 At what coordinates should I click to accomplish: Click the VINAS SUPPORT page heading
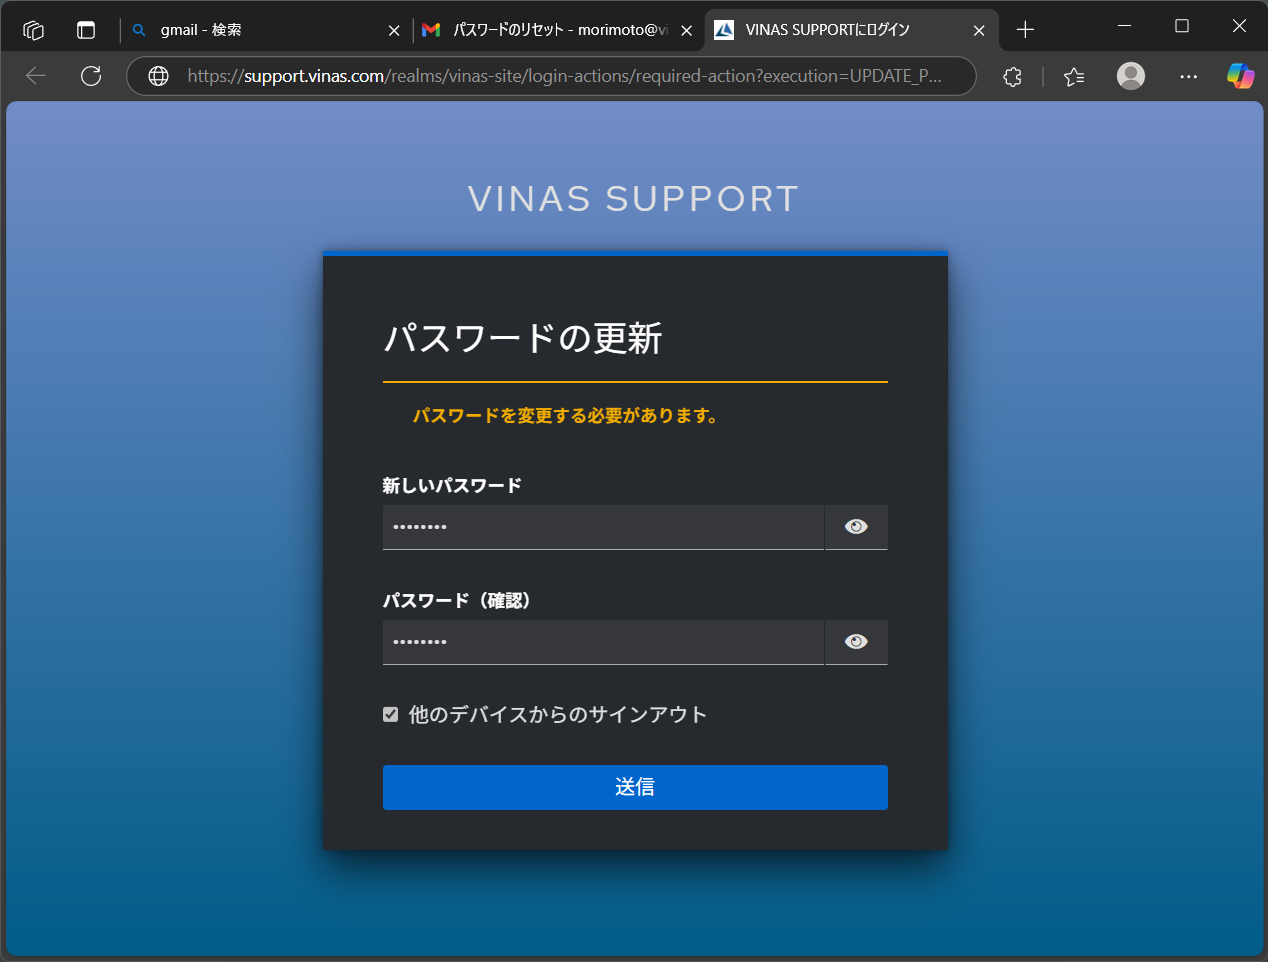[634, 199]
